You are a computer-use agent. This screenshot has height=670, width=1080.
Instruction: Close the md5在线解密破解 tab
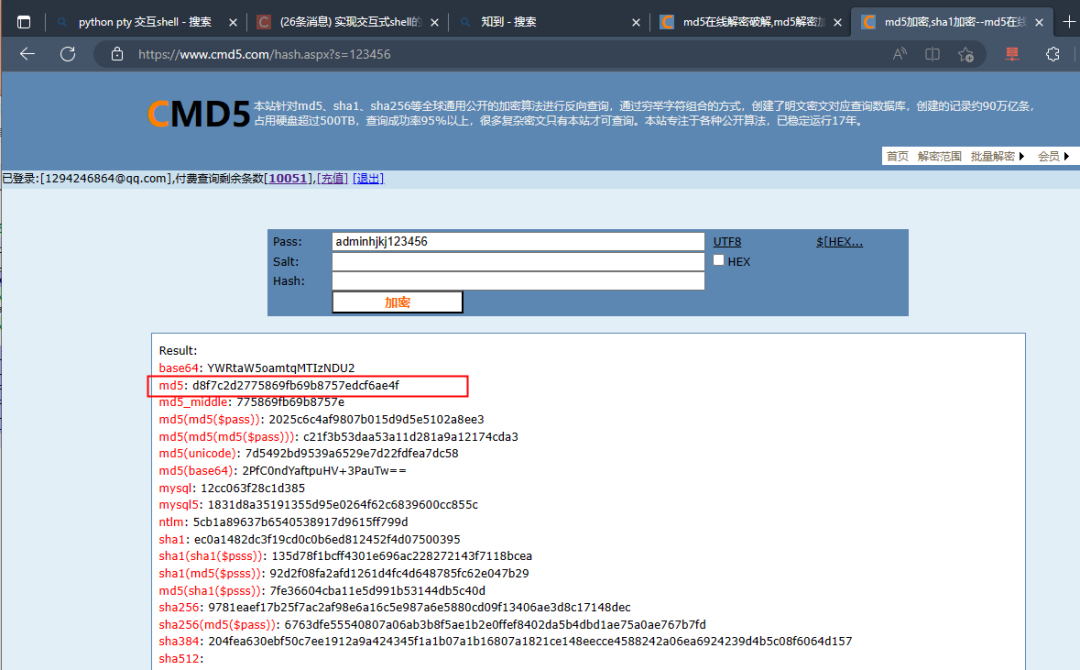tap(838, 23)
